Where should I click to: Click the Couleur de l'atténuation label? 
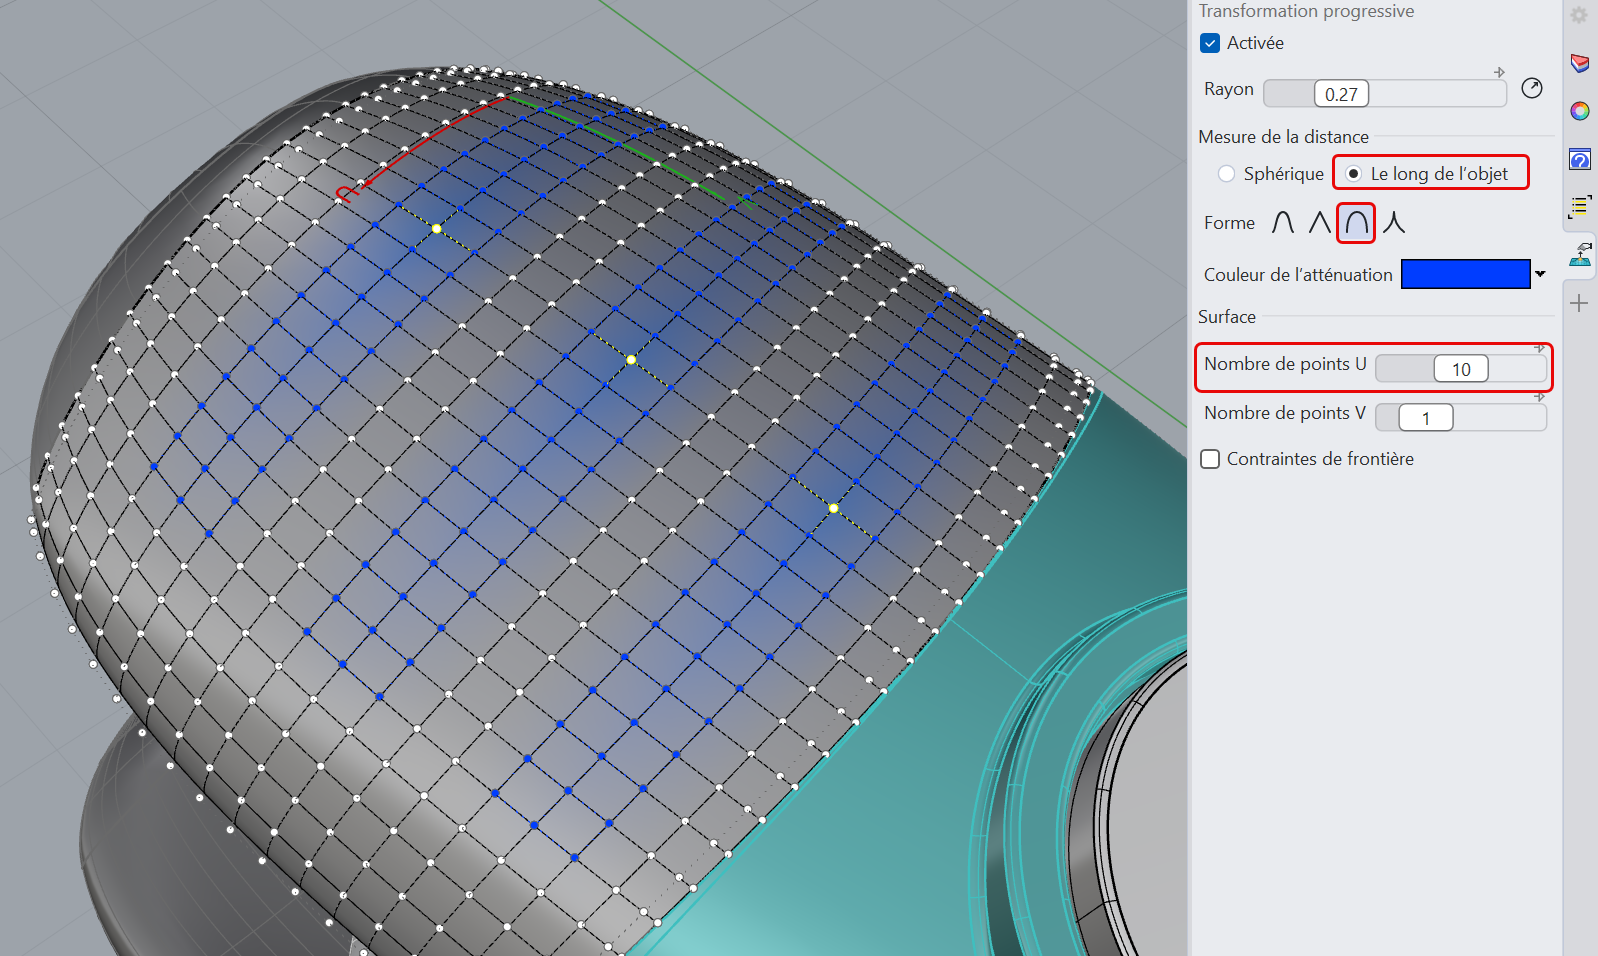click(x=1298, y=275)
